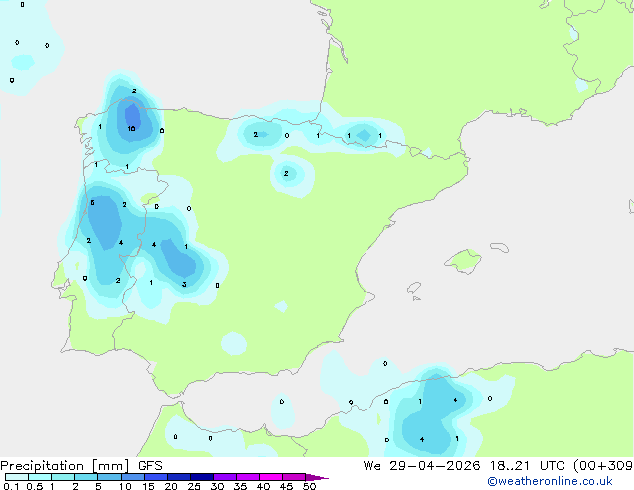This screenshot has height=490, width=634.
Task: Pick the 15–20 mm legend swatch
Action: (156, 477)
